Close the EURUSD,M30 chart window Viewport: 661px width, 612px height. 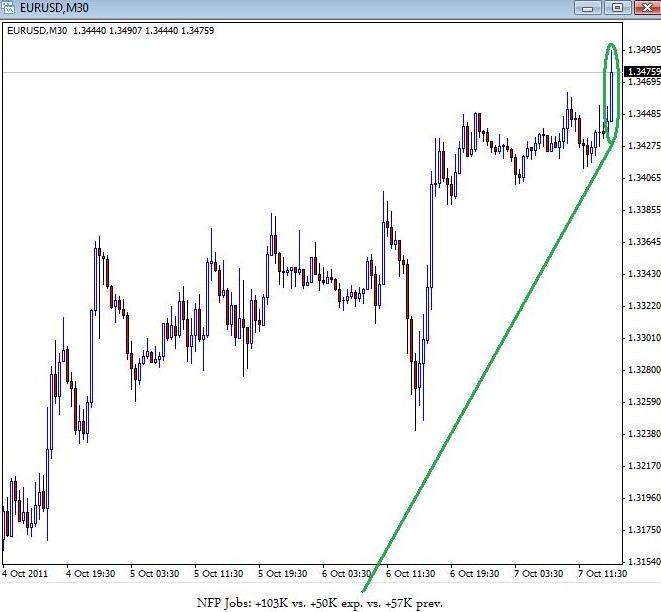pos(647,8)
